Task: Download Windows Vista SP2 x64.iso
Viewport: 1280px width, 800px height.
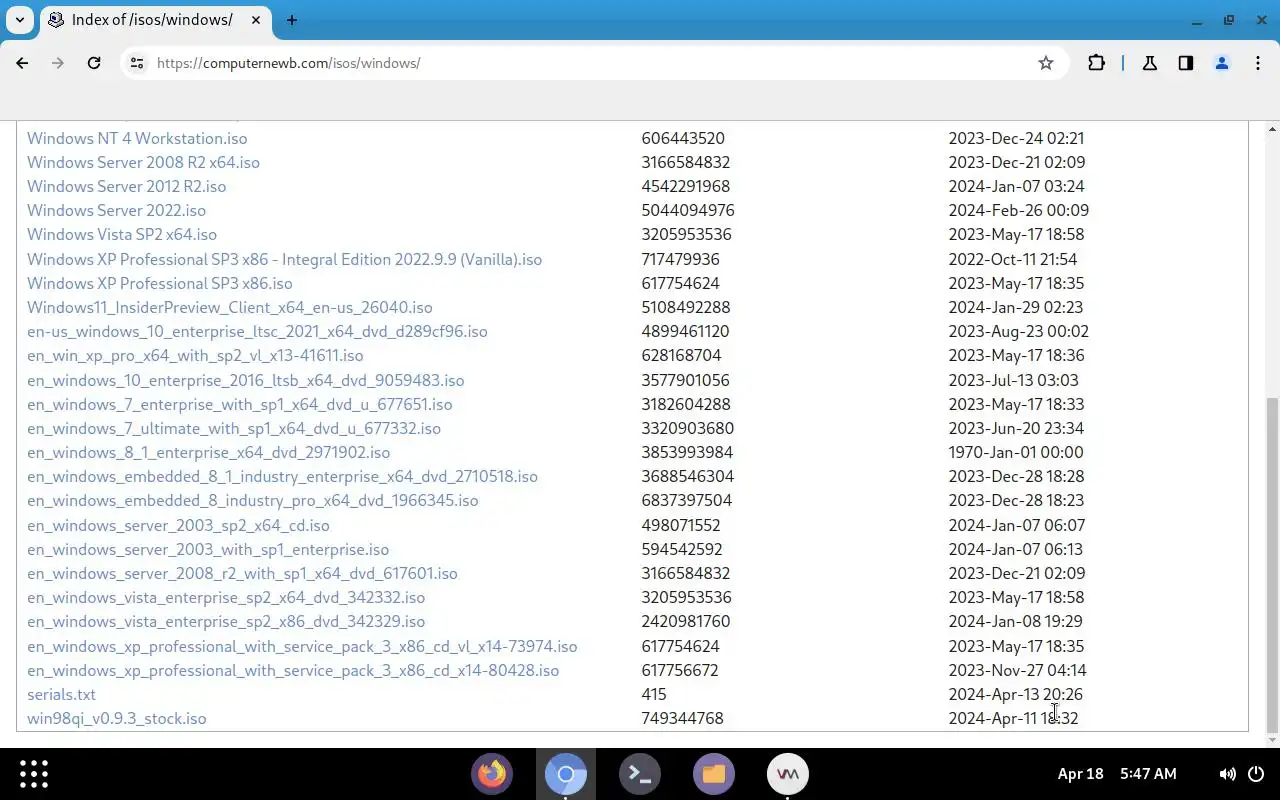Action: point(122,234)
